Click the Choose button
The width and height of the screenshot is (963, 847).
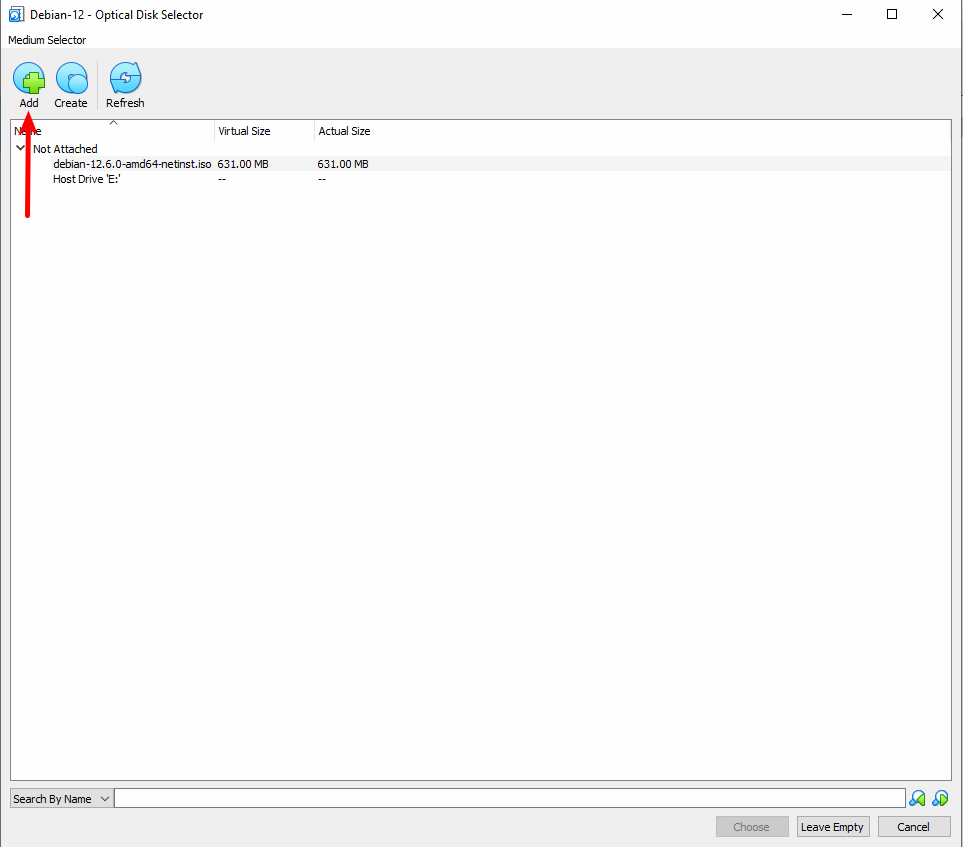pyautogui.click(x=751, y=827)
